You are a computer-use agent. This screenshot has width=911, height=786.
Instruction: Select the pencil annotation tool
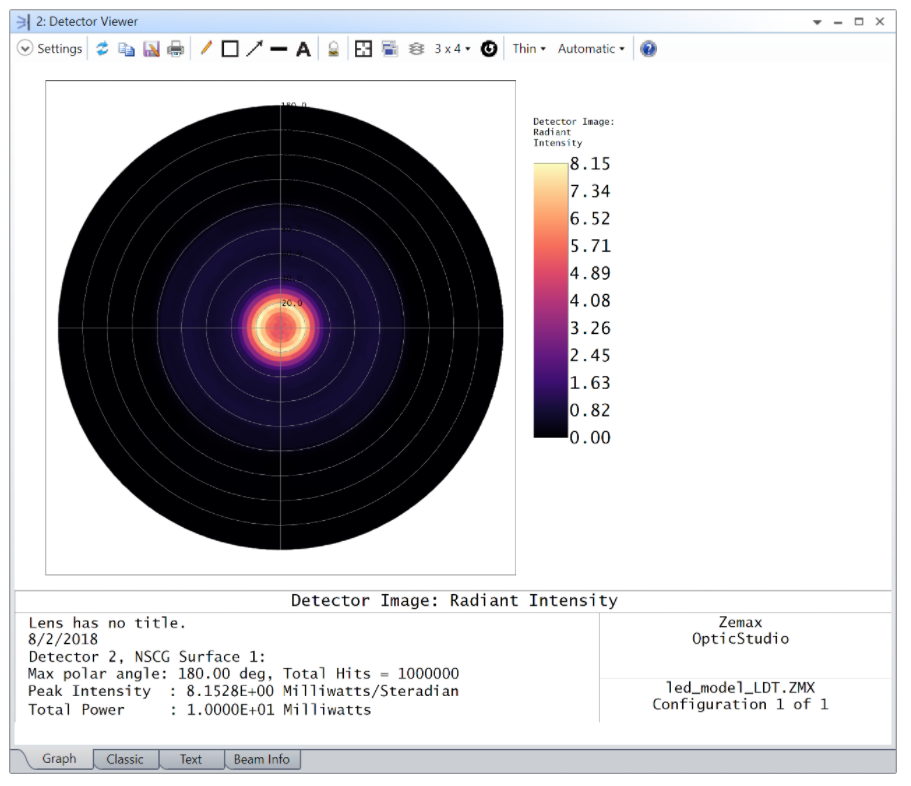coord(206,49)
